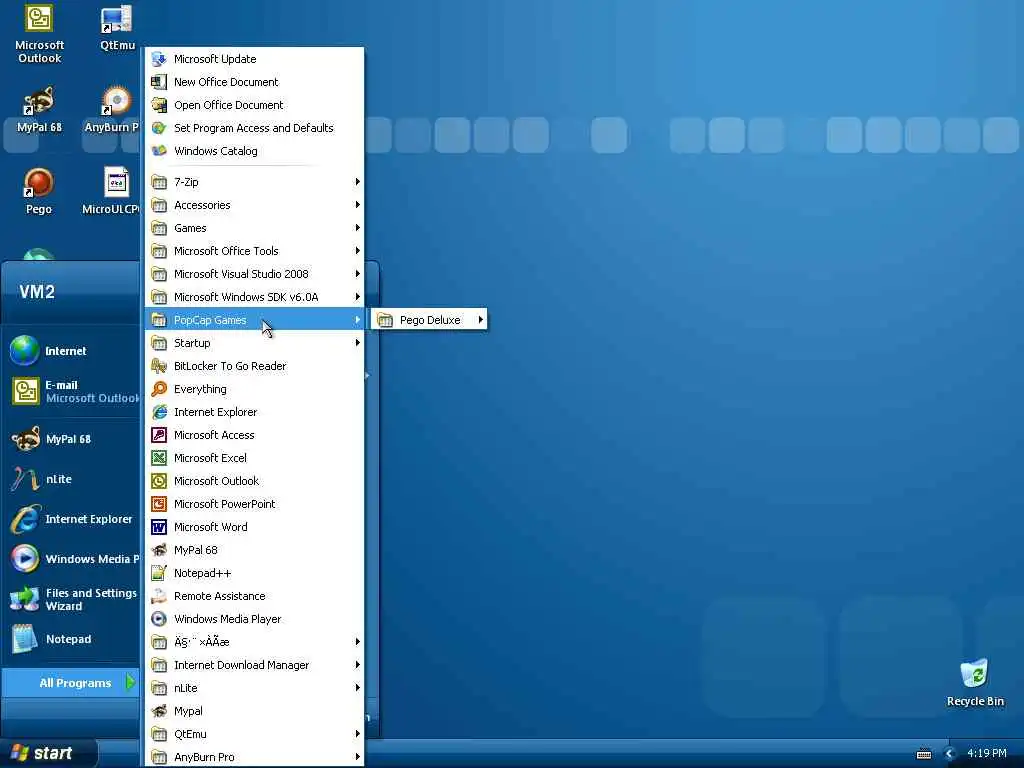Click Microsoft Access icon
Screen dimensions: 1024x768
(159, 435)
